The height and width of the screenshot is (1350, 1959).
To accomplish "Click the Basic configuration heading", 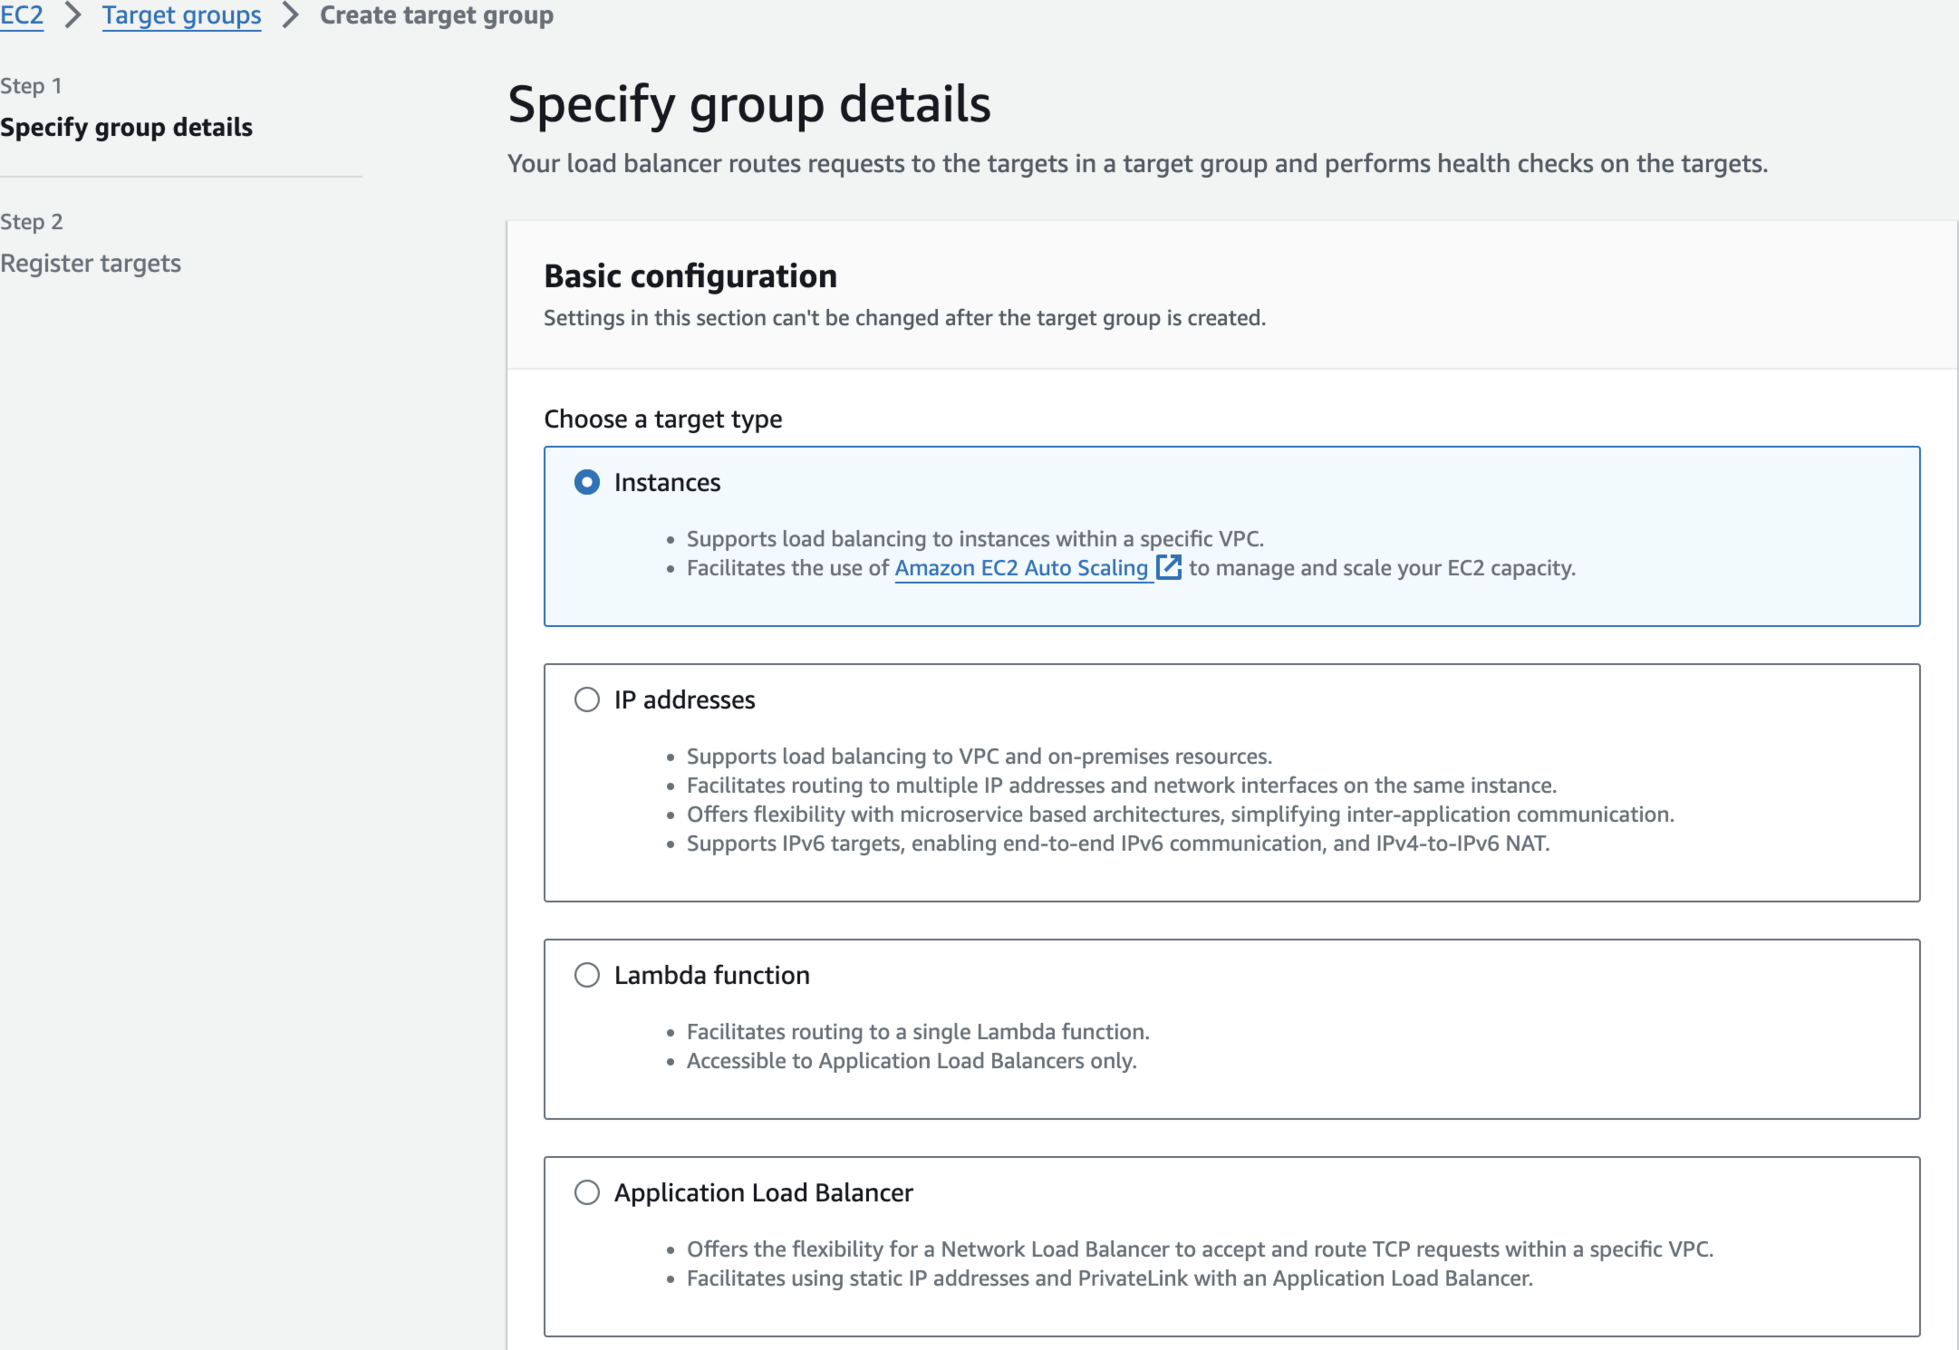I will click(690, 276).
